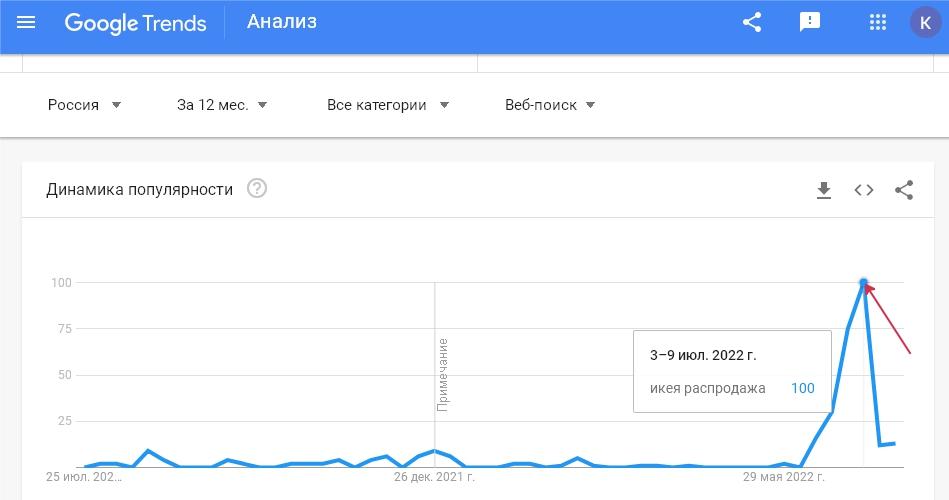Click the embed code icon
Image resolution: width=949 pixels, height=500 pixels.
[864, 190]
